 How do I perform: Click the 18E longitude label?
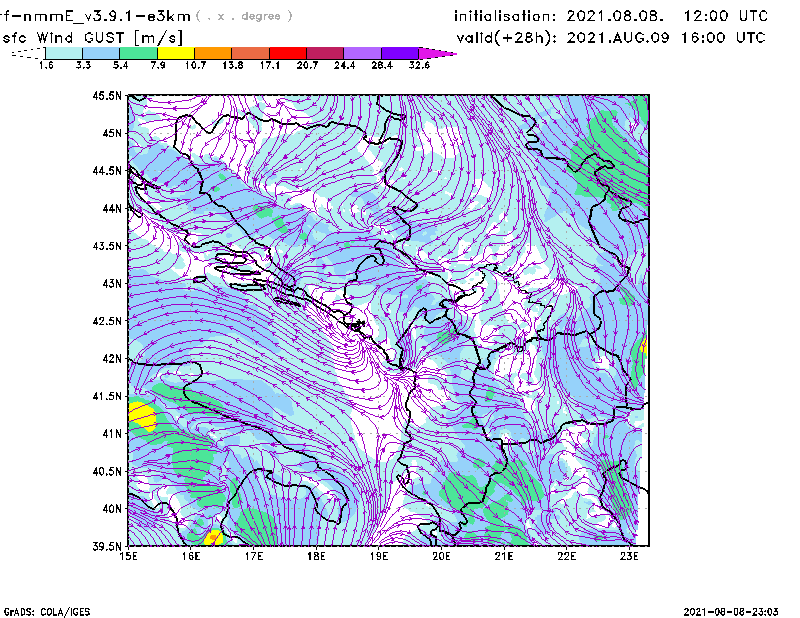[x=316, y=556]
